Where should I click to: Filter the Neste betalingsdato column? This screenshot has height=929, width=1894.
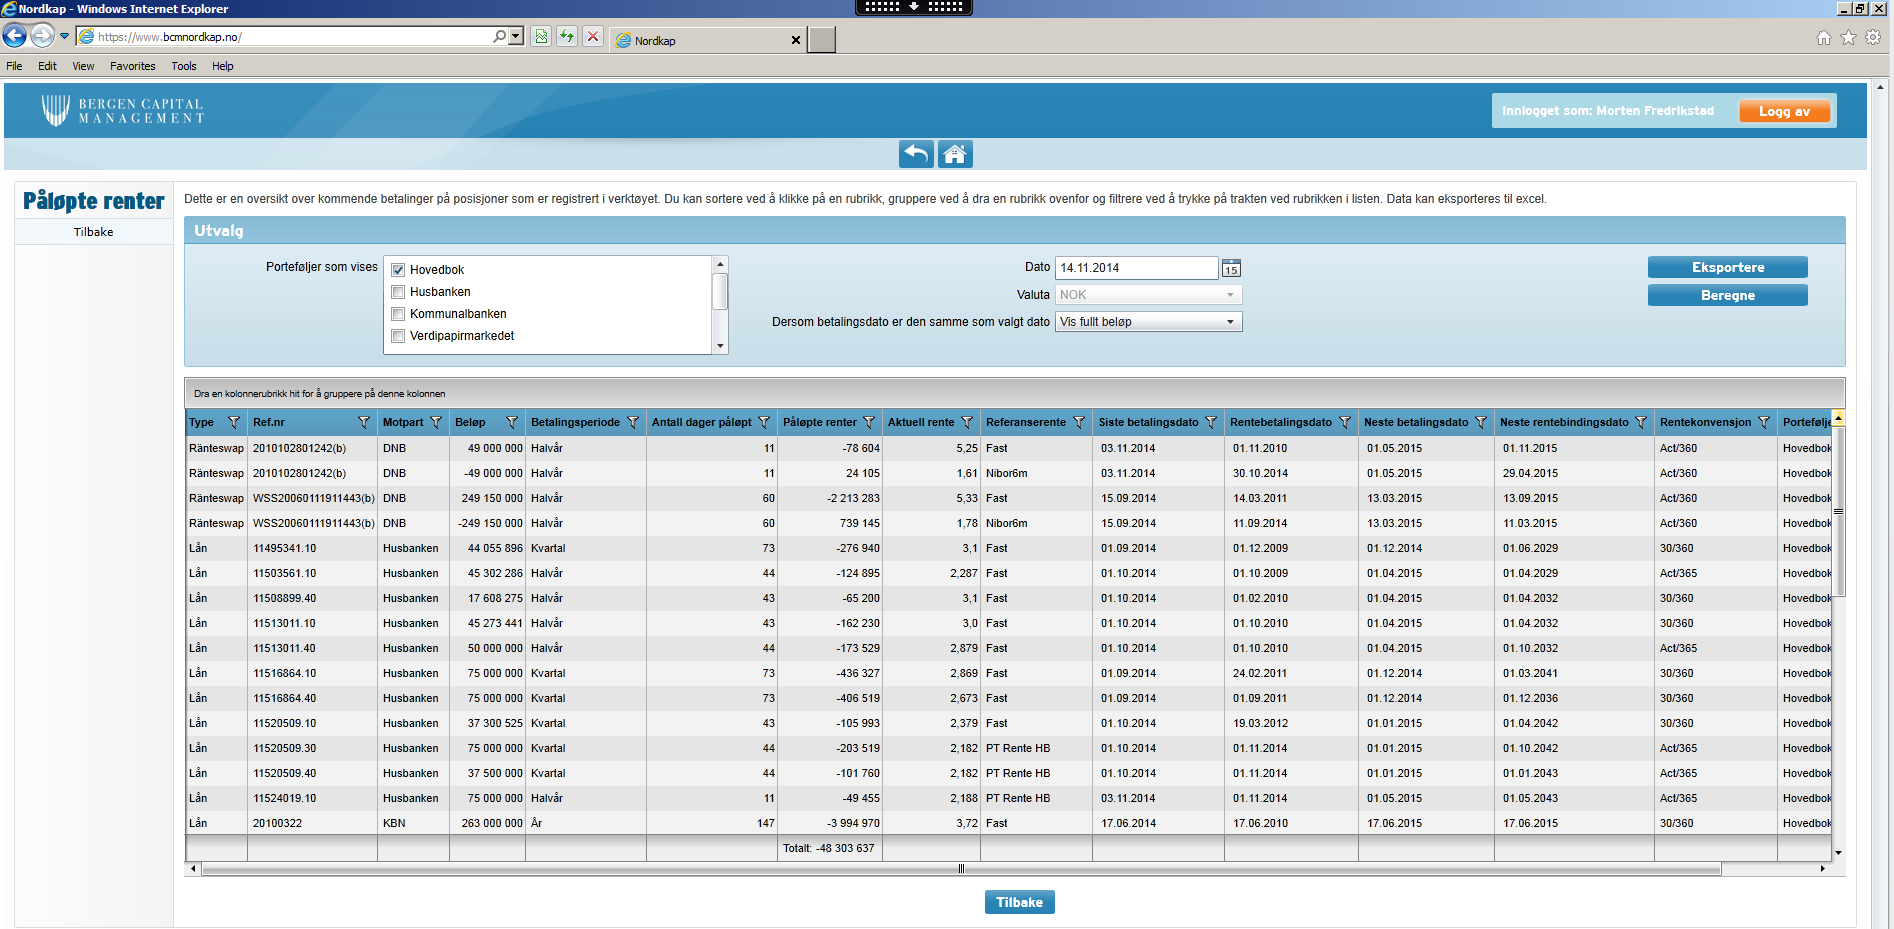[x=1481, y=422]
